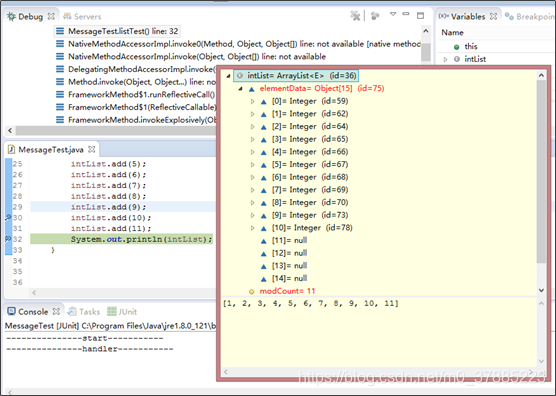Select the NativeMethodAccessorImpl.invoke0 stack frame

pyautogui.click(x=238, y=44)
